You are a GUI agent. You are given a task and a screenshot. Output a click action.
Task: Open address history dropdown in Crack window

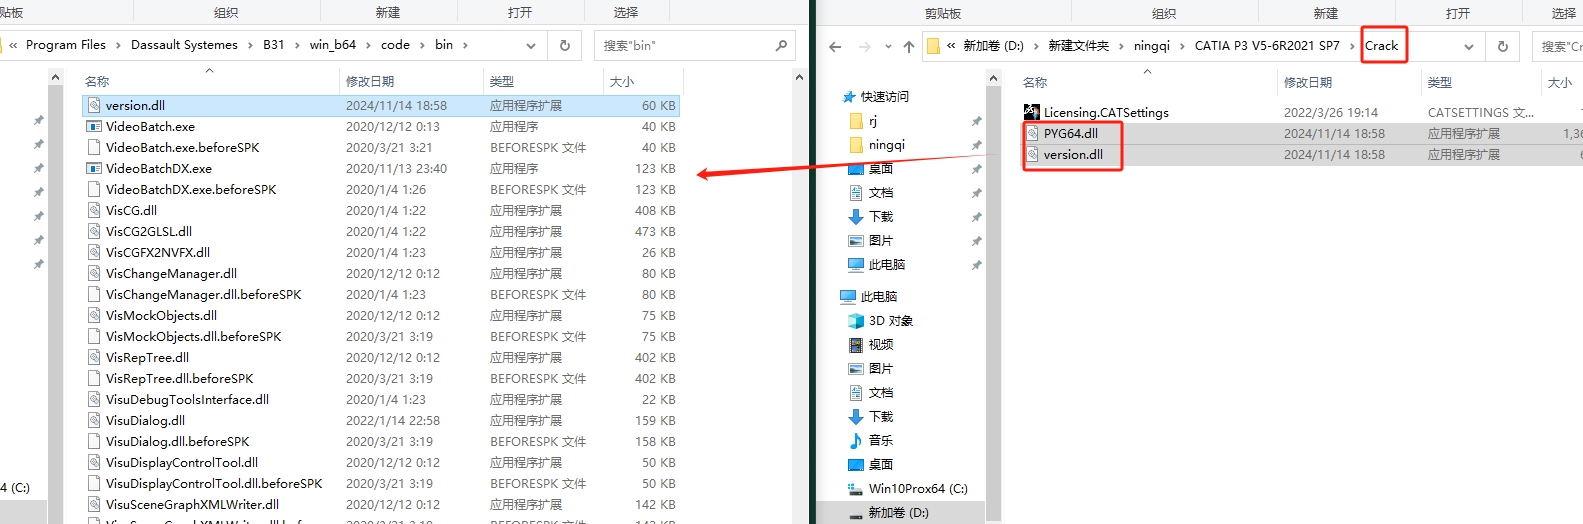(x=1468, y=46)
